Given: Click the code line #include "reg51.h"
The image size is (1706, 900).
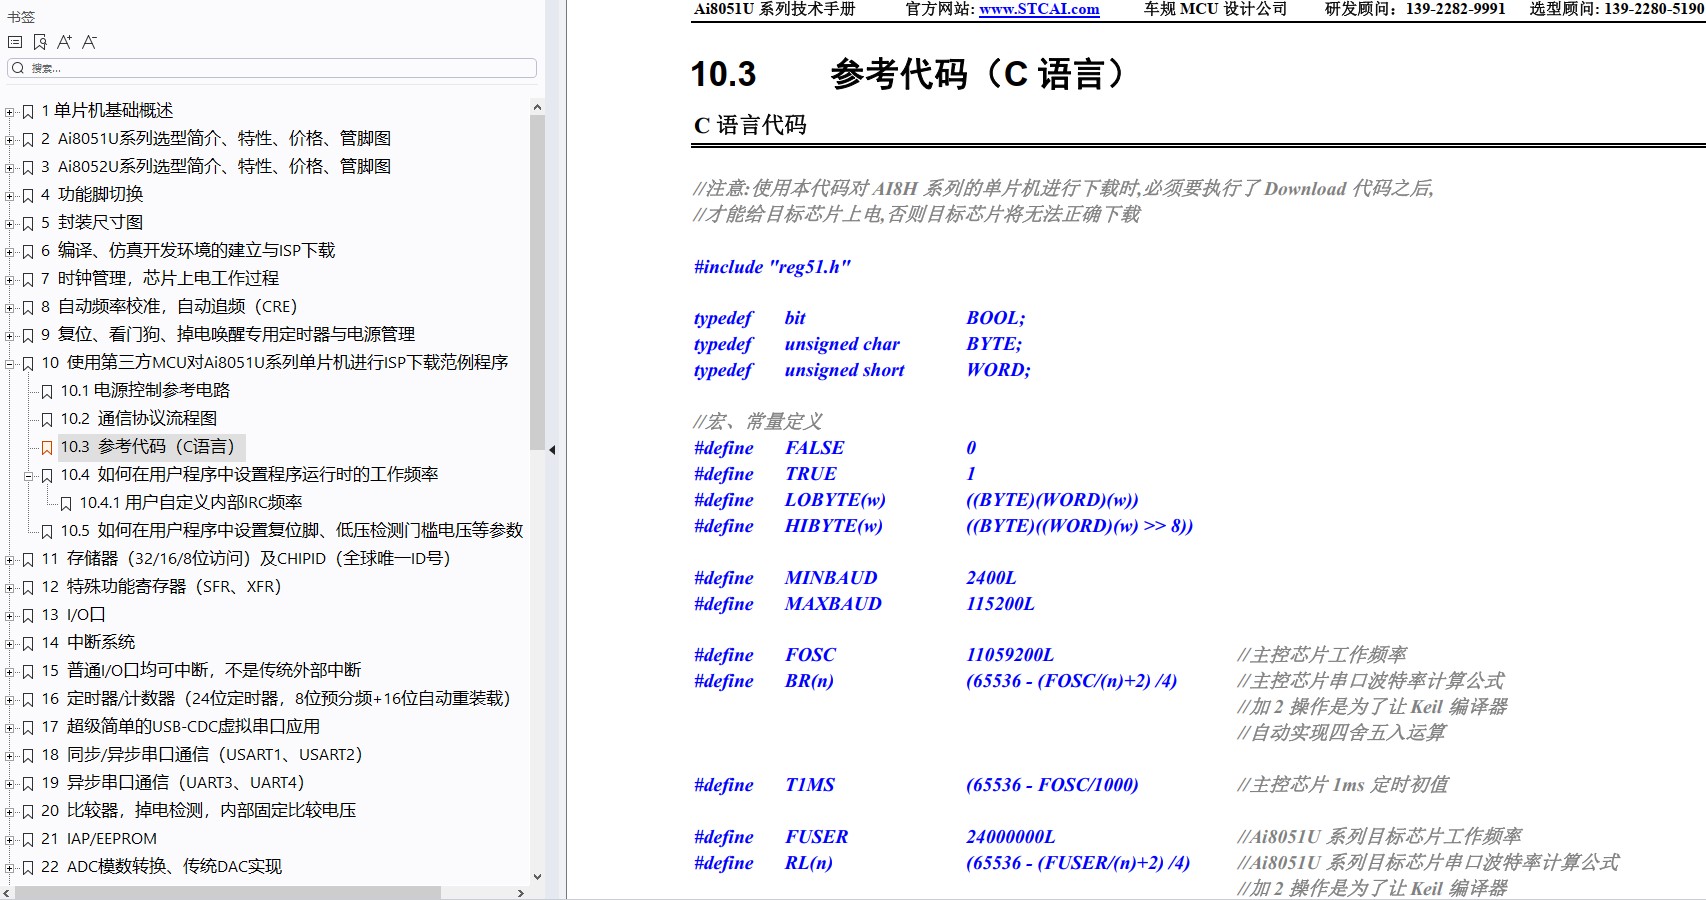Looking at the screenshot, I should pyautogui.click(x=772, y=267).
